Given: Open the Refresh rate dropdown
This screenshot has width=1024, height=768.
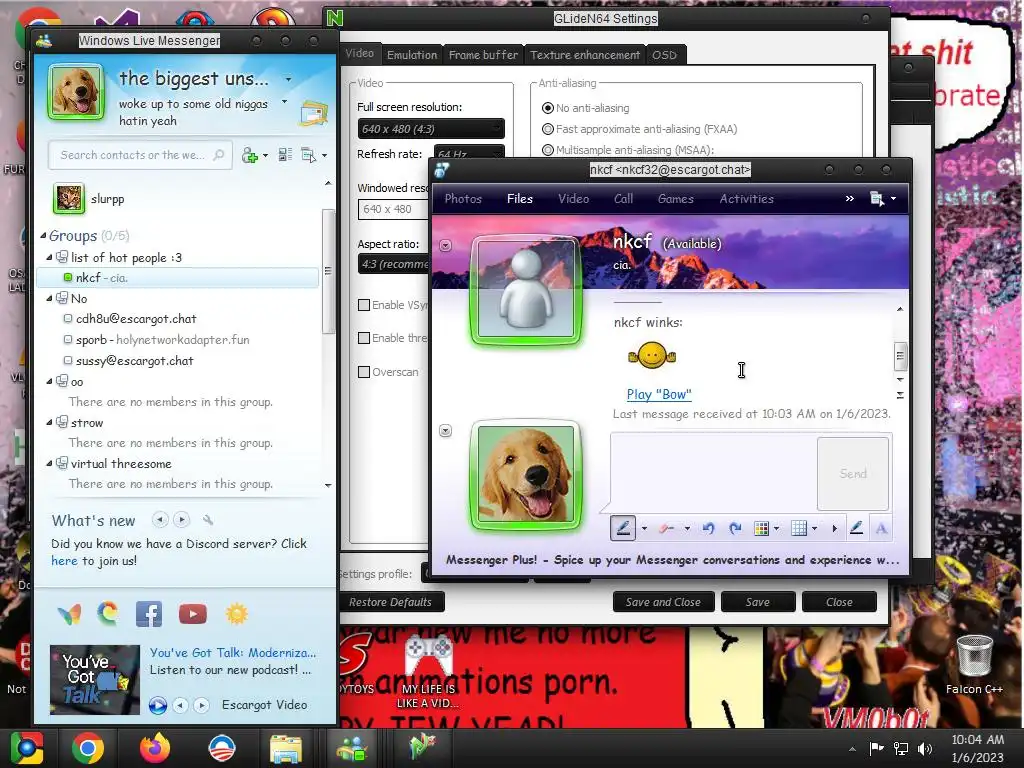Looking at the screenshot, I should (468, 153).
